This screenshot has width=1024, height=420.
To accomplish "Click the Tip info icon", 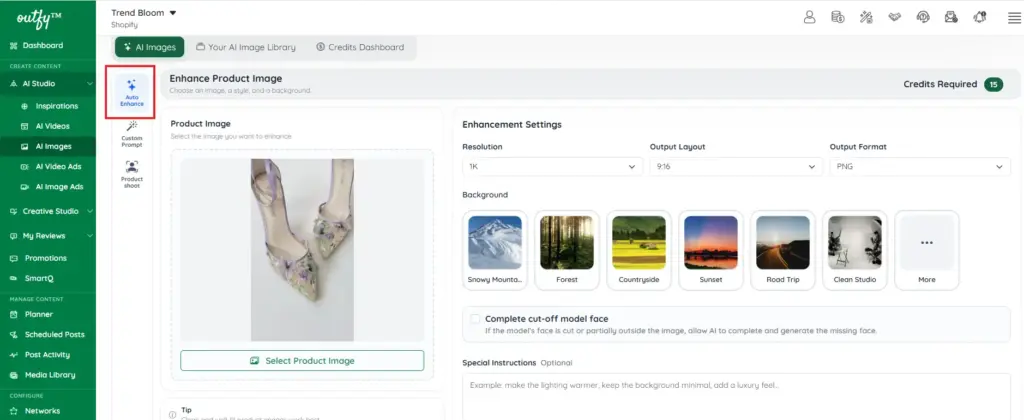I will click(172, 414).
